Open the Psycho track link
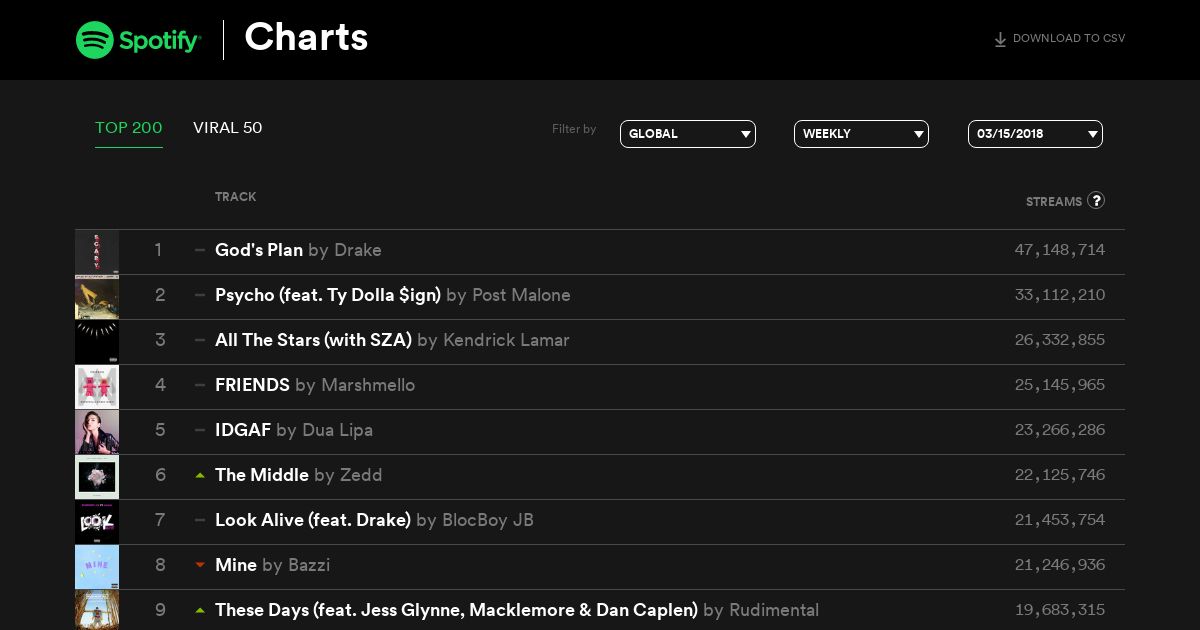 328,295
